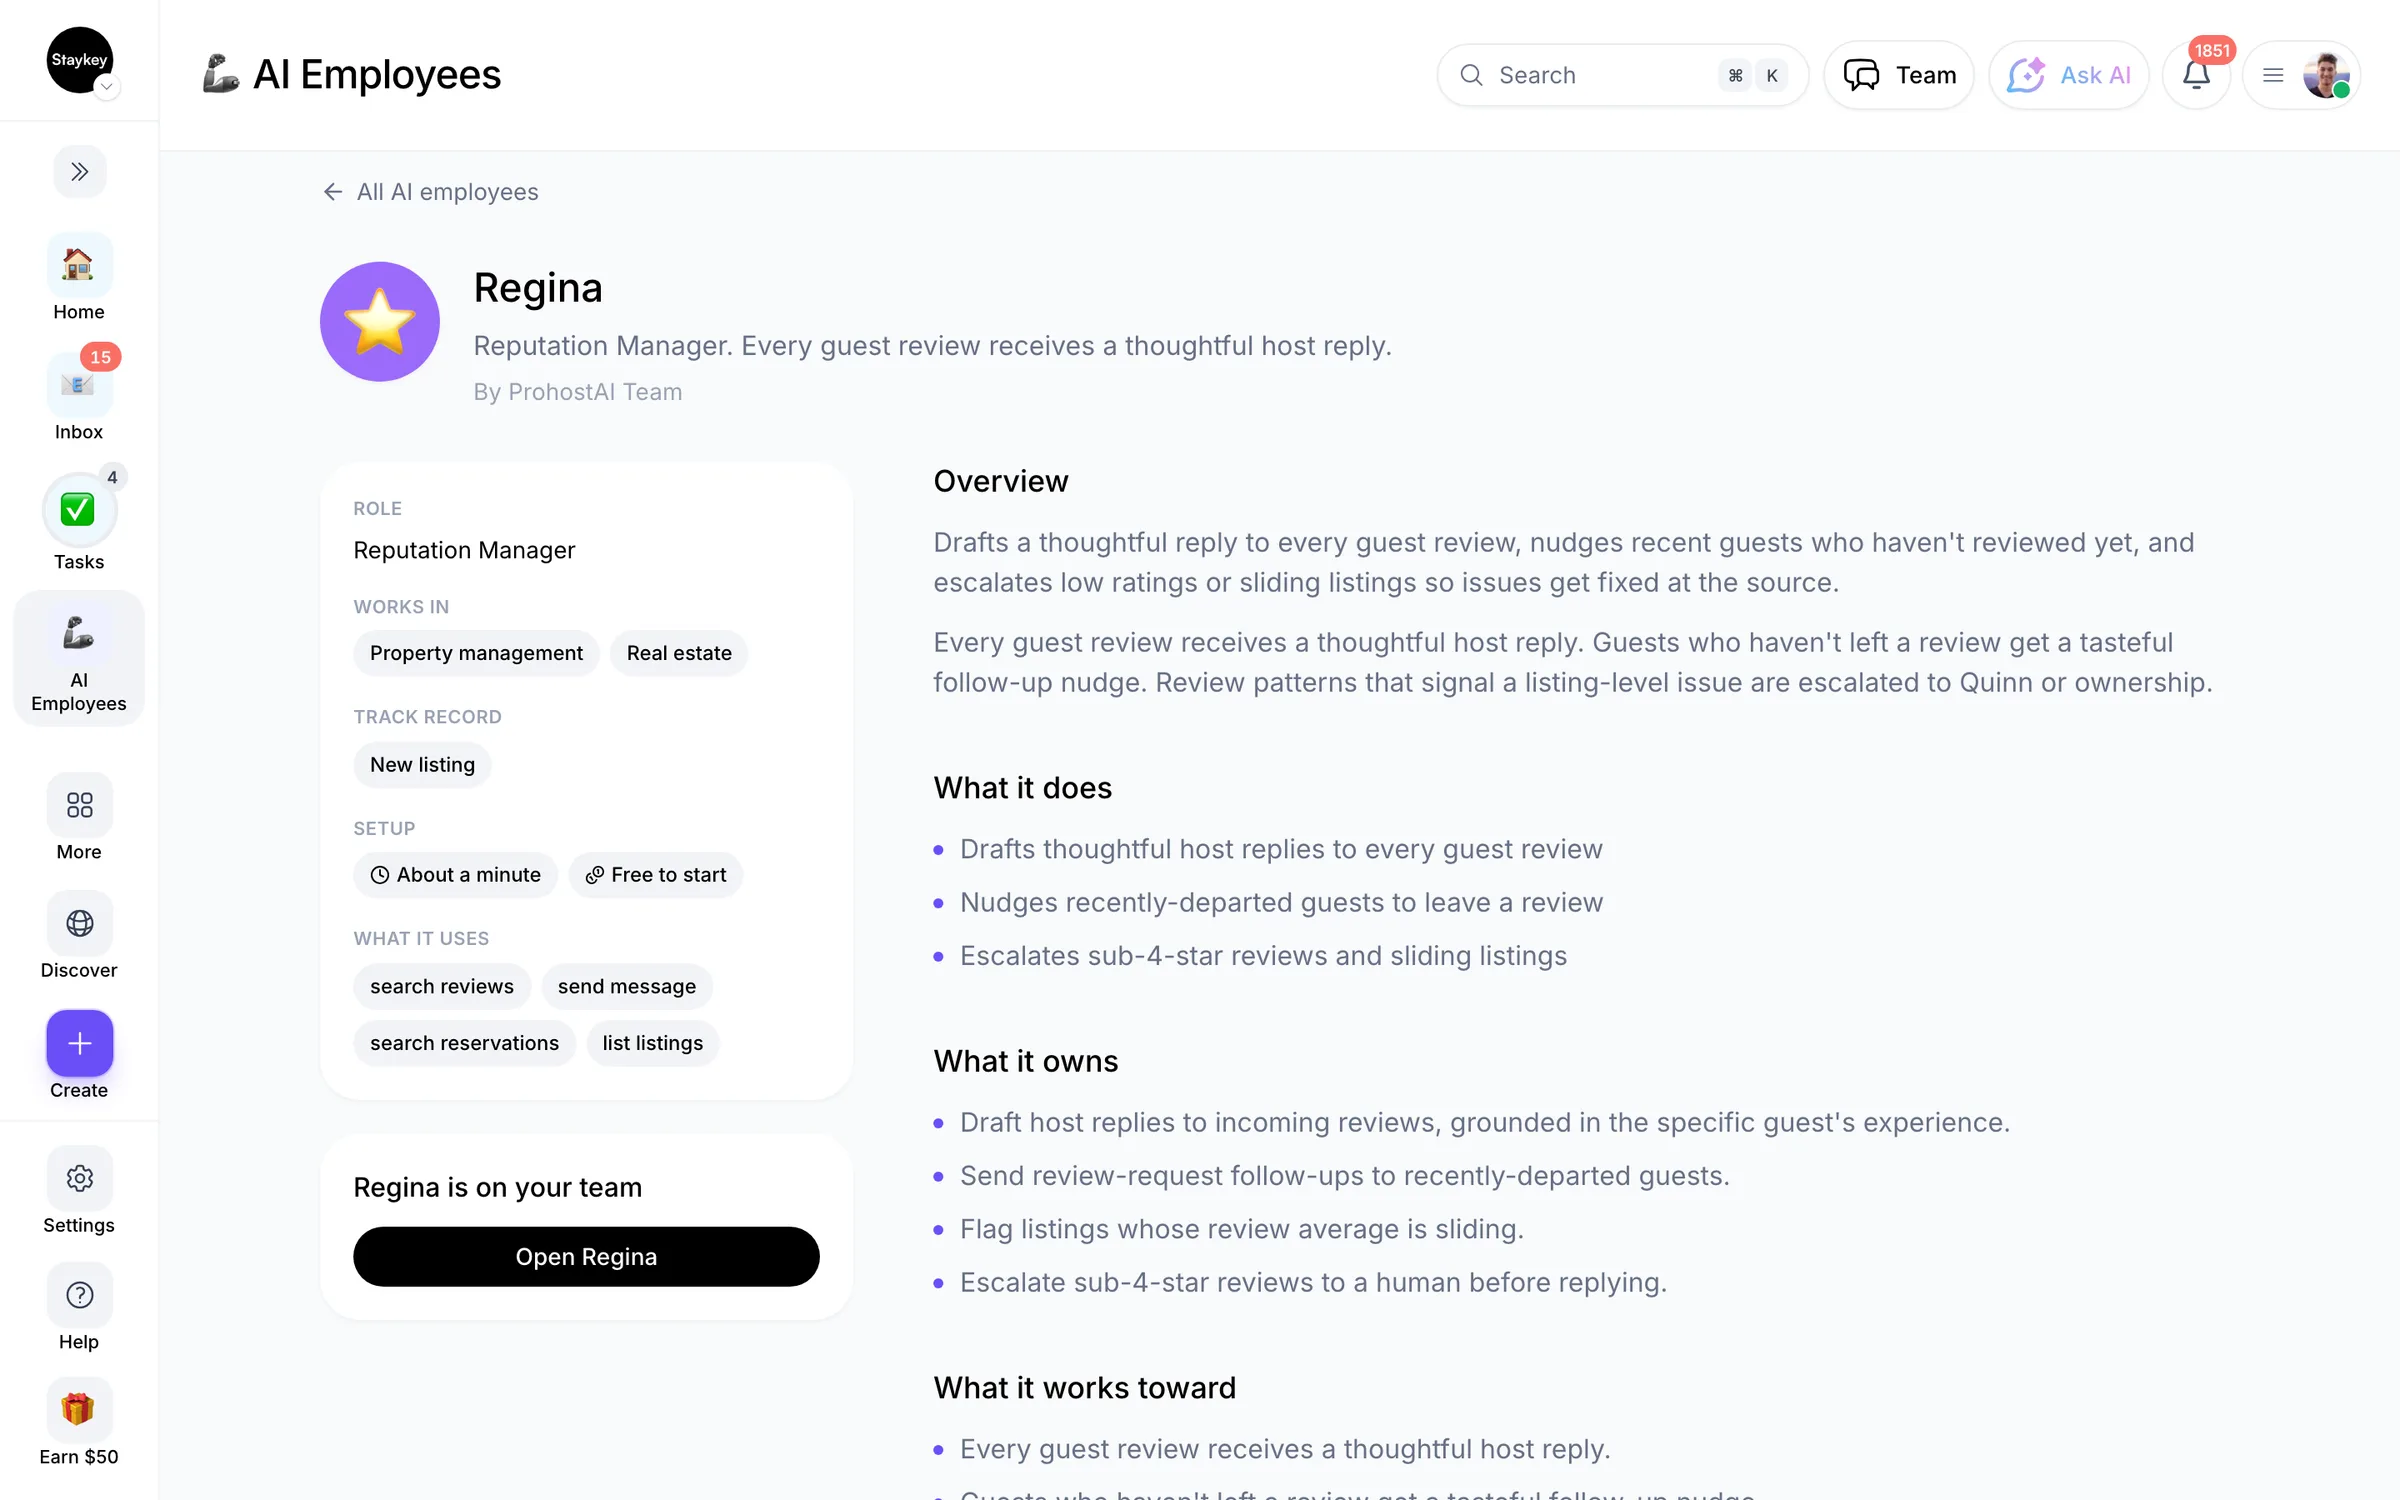Click the Real estate tag
The image size is (2400, 1500).
point(679,653)
